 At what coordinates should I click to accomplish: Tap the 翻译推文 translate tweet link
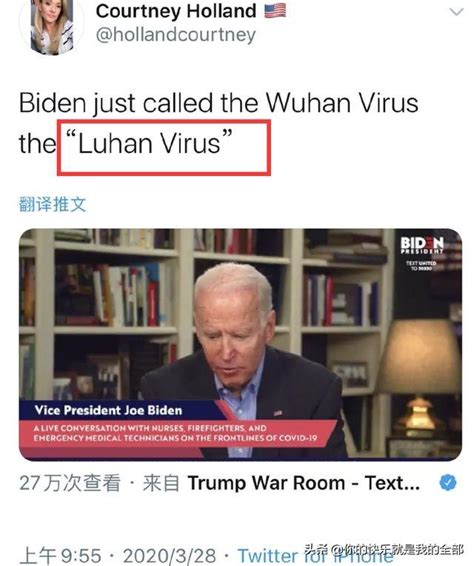click(53, 204)
